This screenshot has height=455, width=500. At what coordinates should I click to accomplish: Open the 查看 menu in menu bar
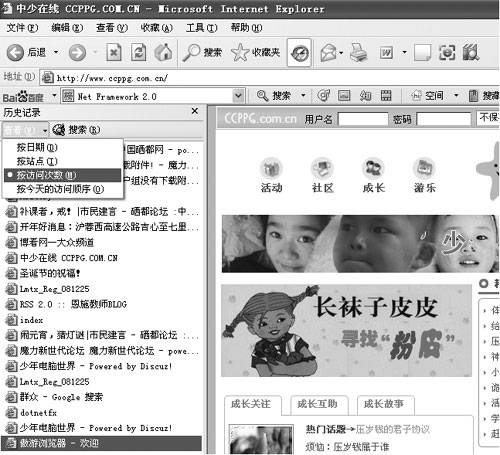point(111,28)
